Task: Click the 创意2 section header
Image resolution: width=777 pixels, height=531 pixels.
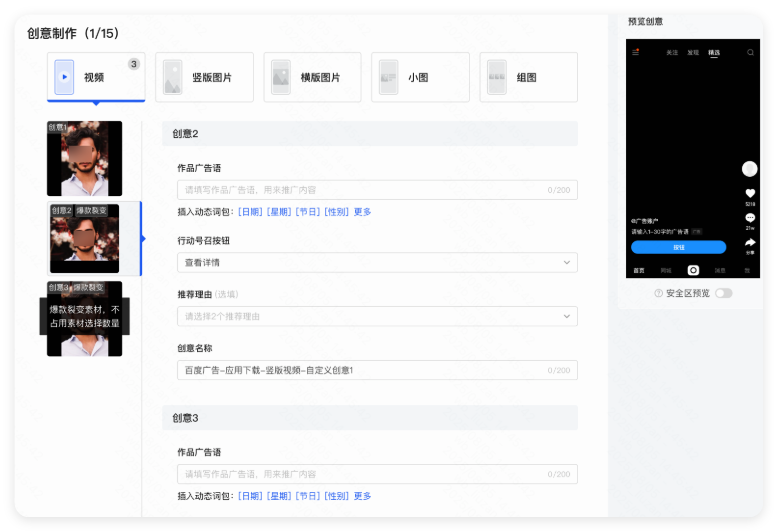Action: [x=370, y=134]
